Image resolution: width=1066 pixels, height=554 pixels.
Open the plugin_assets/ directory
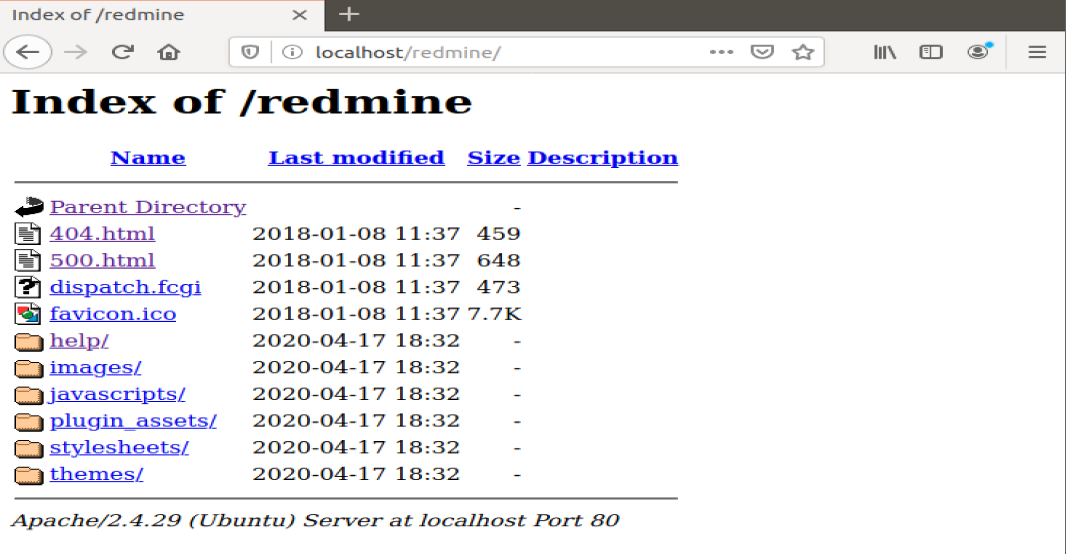coord(133,421)
